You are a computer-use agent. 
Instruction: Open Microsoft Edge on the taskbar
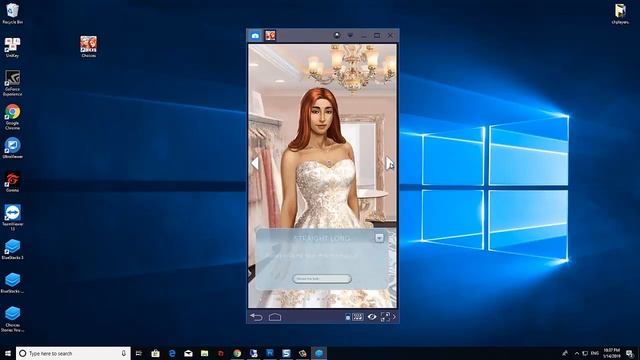[172, 353]
